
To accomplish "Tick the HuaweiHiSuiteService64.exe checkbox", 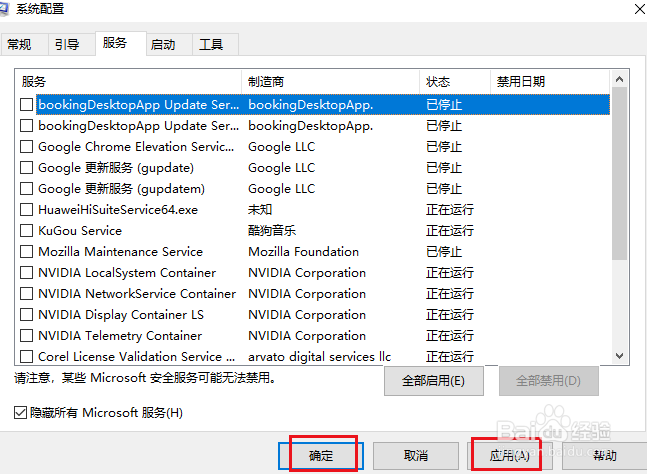I will (x=26, y=210).
